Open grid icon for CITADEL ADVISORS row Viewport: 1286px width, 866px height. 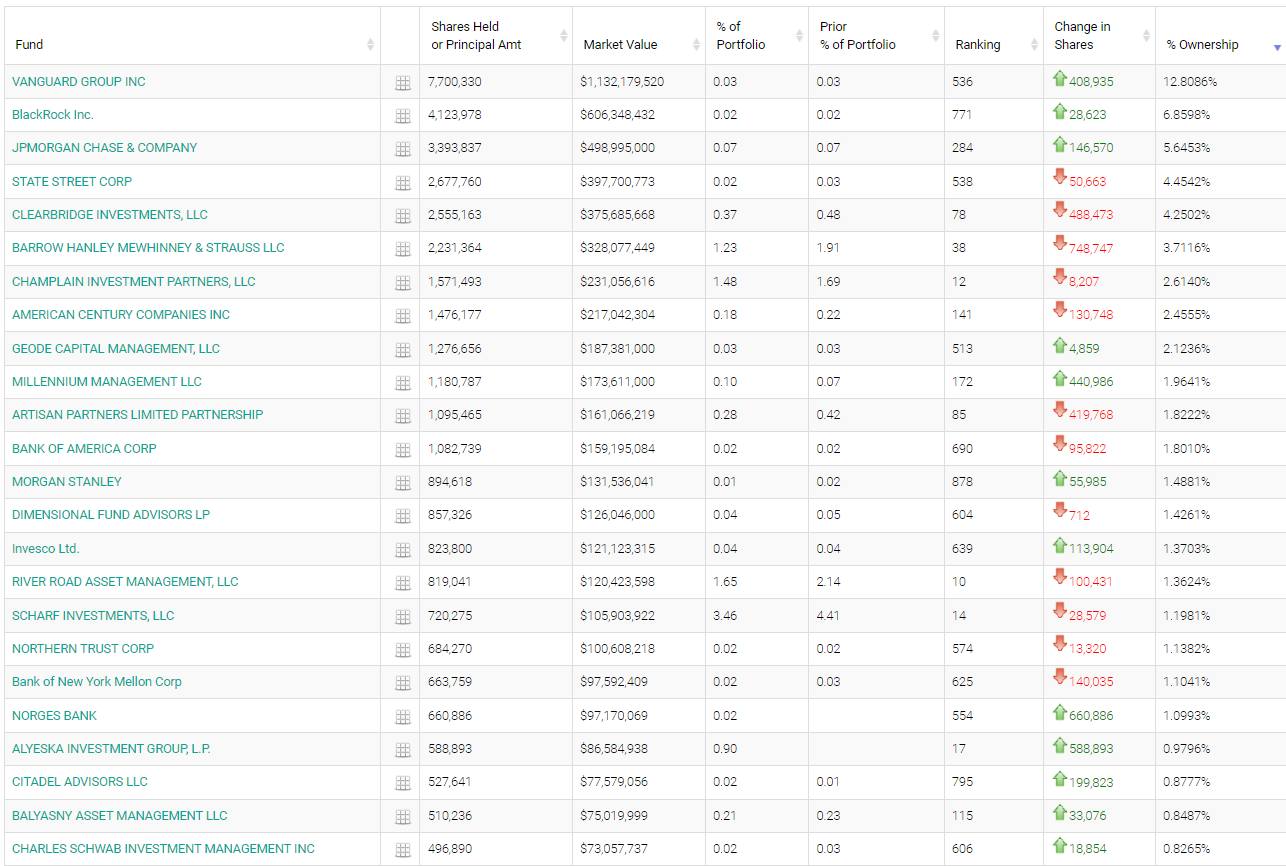[403, 783]
